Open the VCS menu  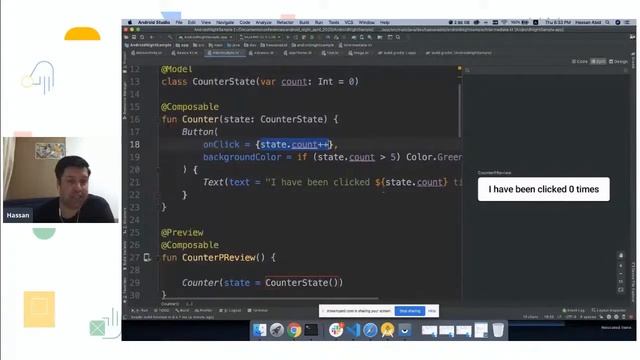[x=349, y=22]
